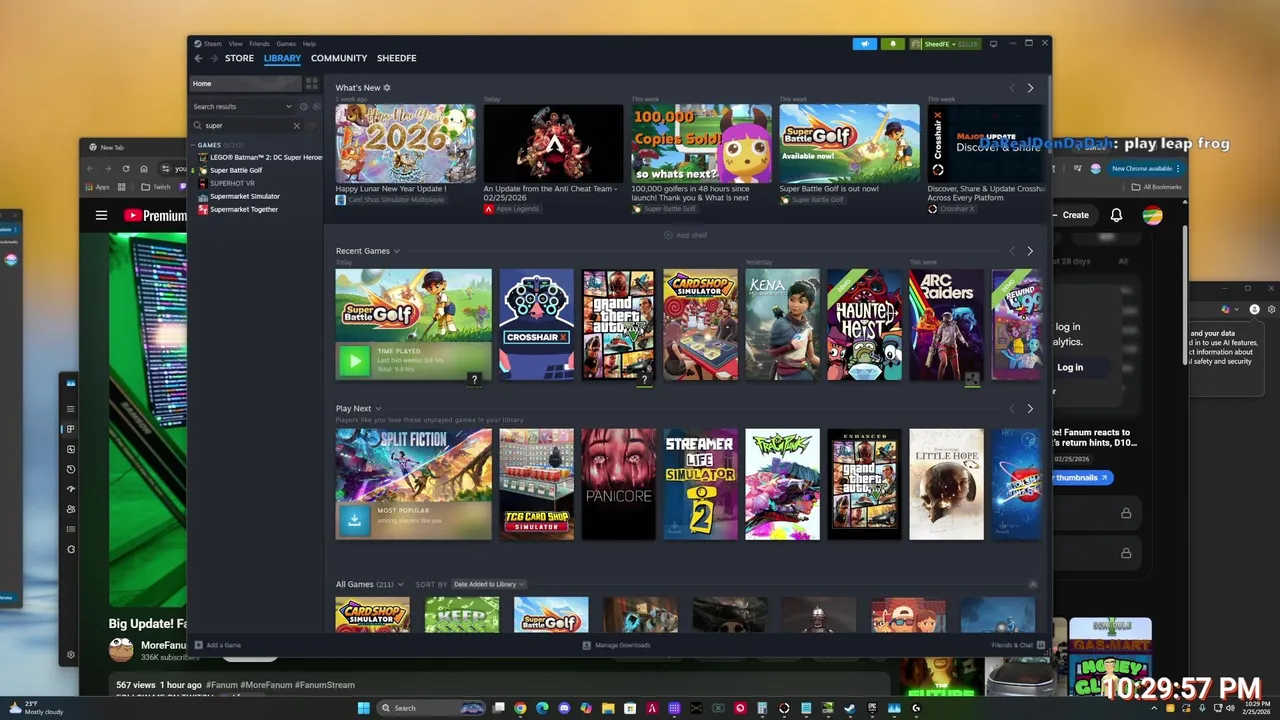Viewport: 1280px width, 720px height.
Task: Open the Steam notifications bell
Action: pos(893,44)
